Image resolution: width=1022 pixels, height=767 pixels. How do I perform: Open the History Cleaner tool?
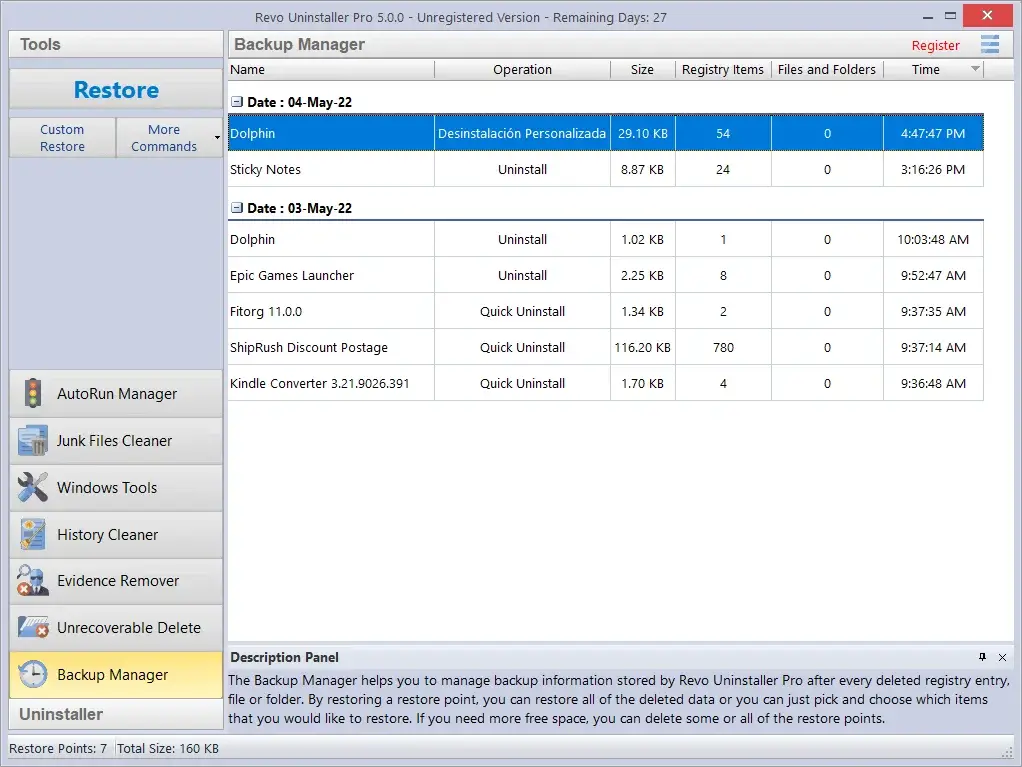click(115, 535)
